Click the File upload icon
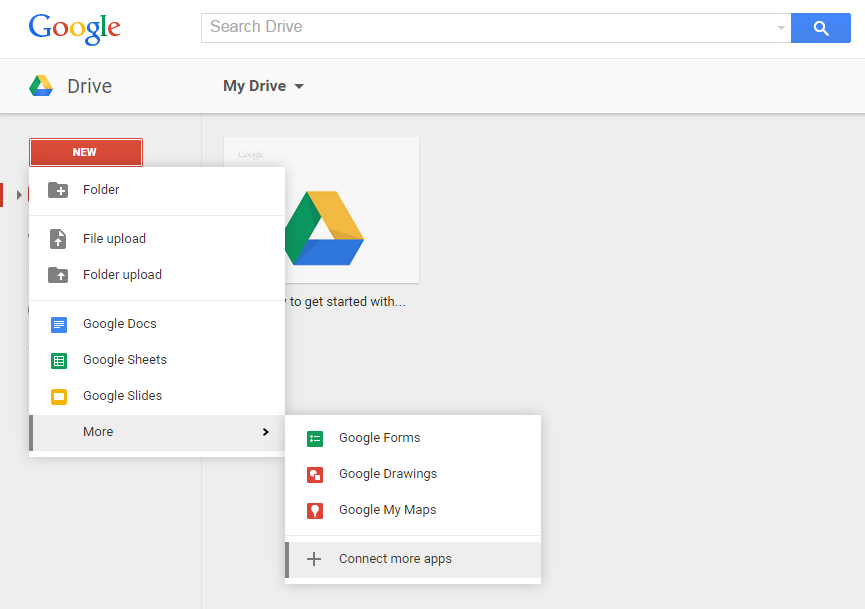Viewport: 865px width, 609px height. [58, 239]
